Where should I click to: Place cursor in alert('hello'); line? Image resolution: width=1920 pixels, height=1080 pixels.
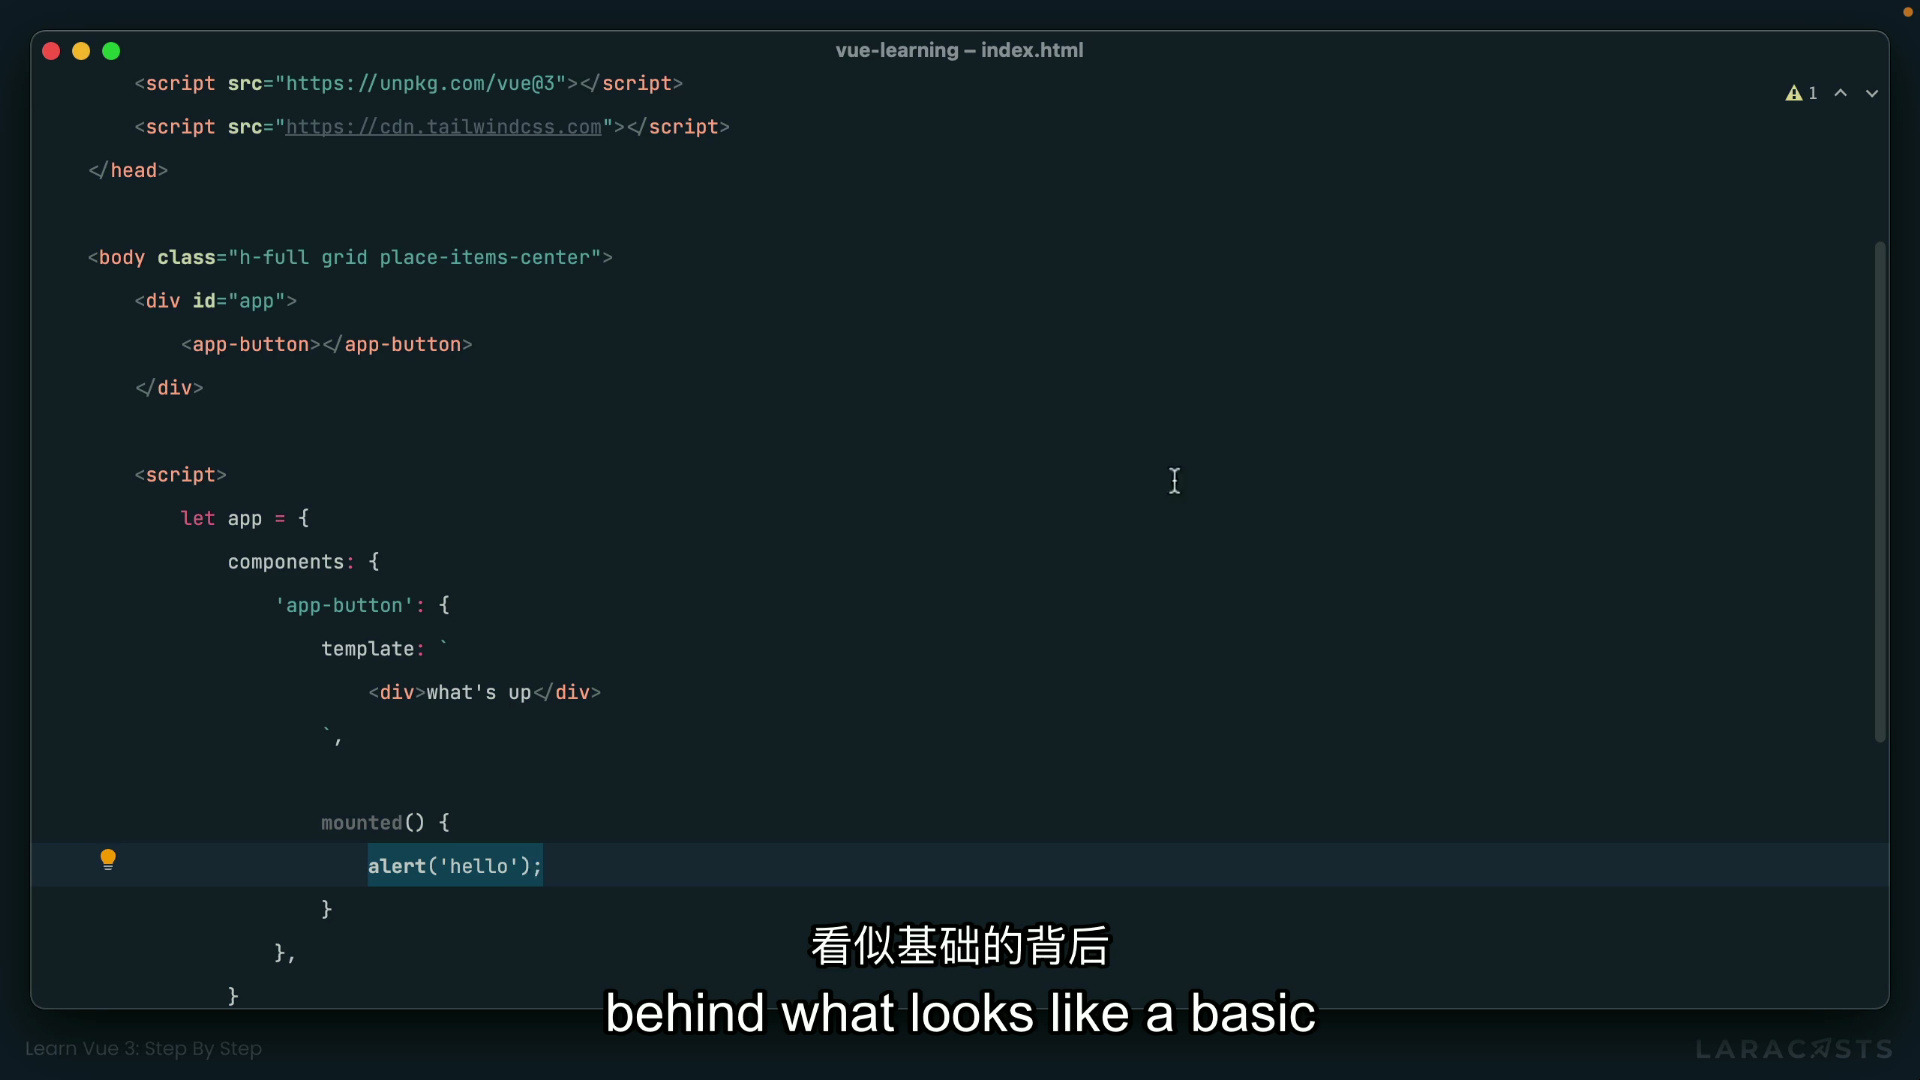tap(455, 866)
